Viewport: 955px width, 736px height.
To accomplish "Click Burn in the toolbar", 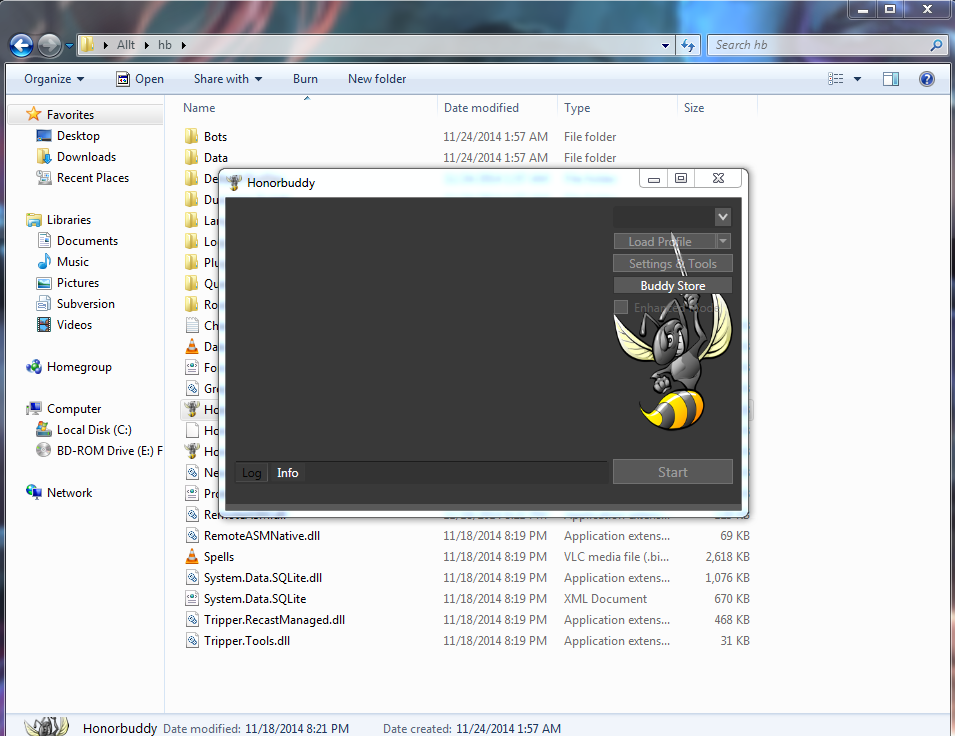I will 305,79.
